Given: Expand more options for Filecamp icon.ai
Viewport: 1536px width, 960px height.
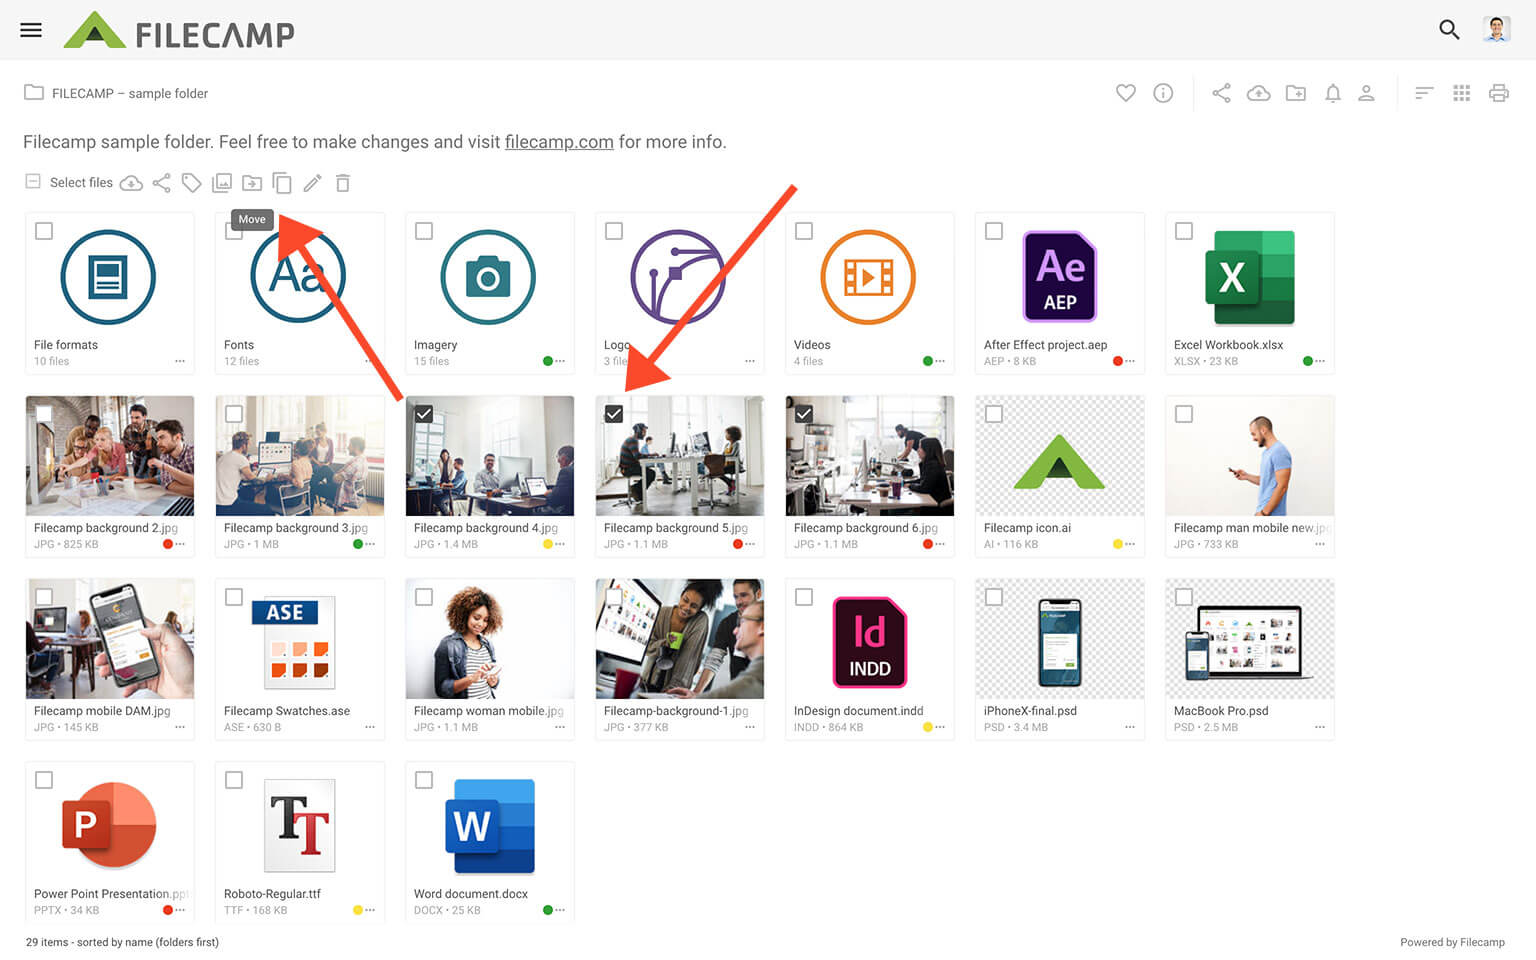Looking at the screenshot, I should click(x=1130, y=544).
